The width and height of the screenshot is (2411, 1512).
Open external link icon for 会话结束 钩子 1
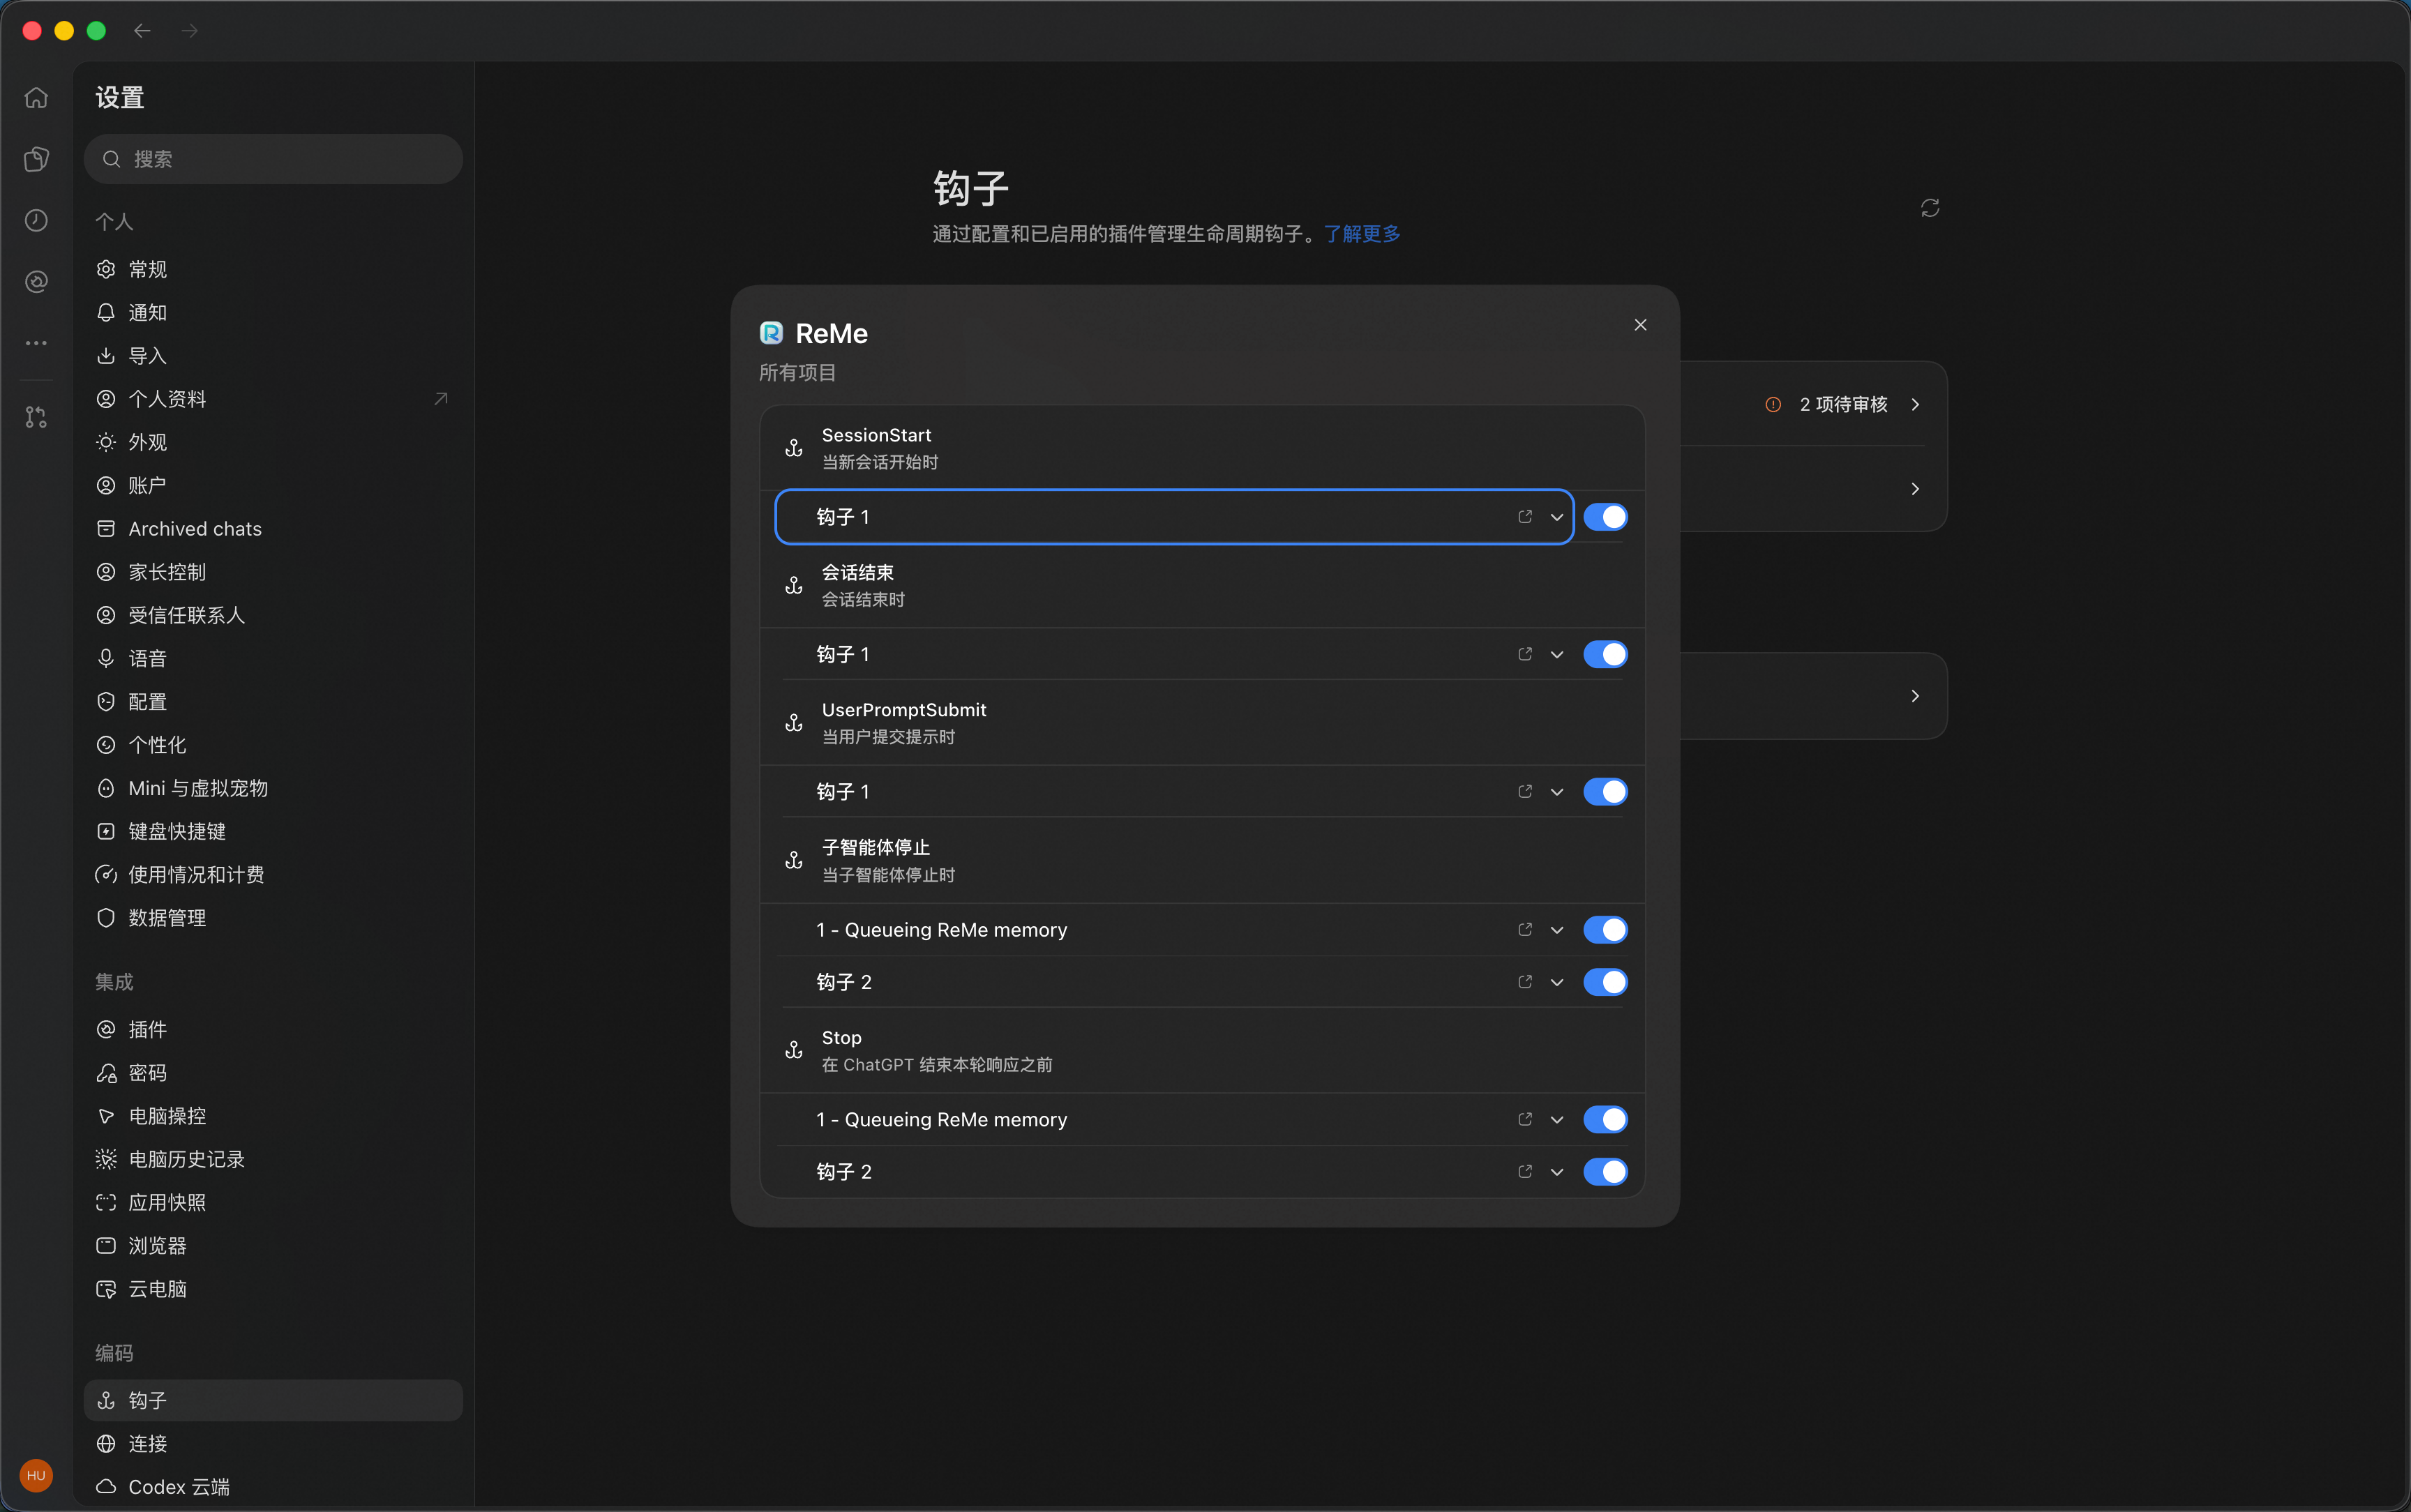(1525, 654)
